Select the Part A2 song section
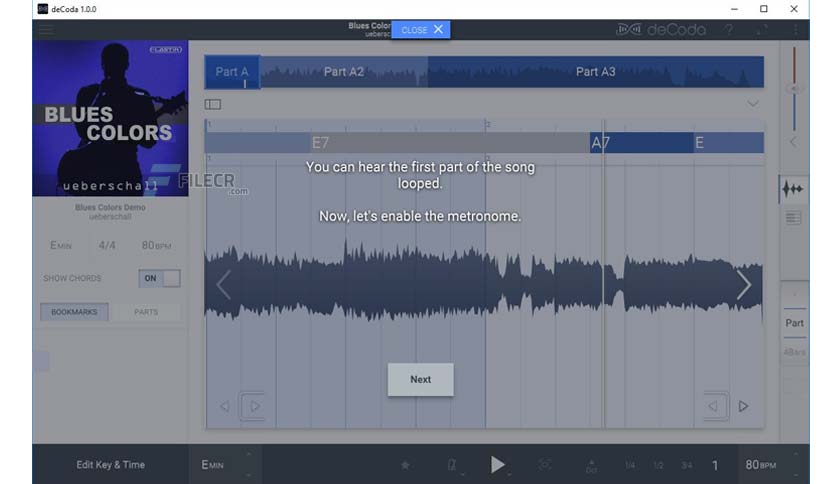 [x=344, y=72]
